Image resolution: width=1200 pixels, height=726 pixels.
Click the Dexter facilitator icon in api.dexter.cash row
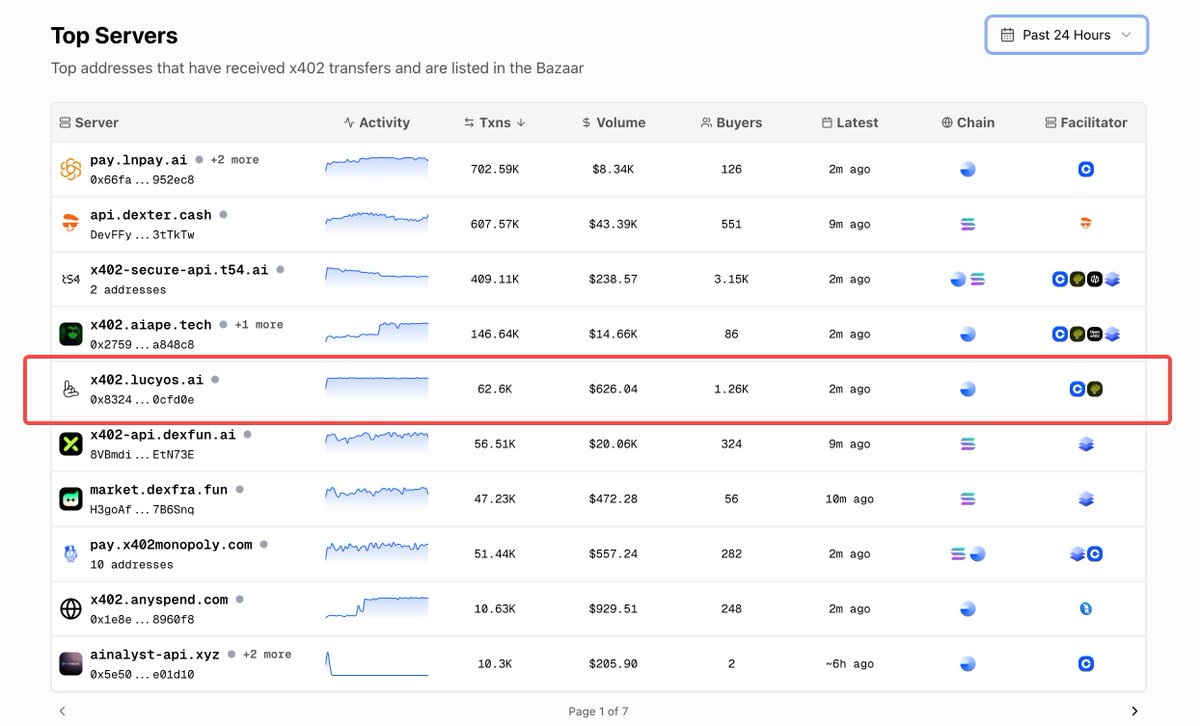pyautogui.click(x=1086, y=224)
